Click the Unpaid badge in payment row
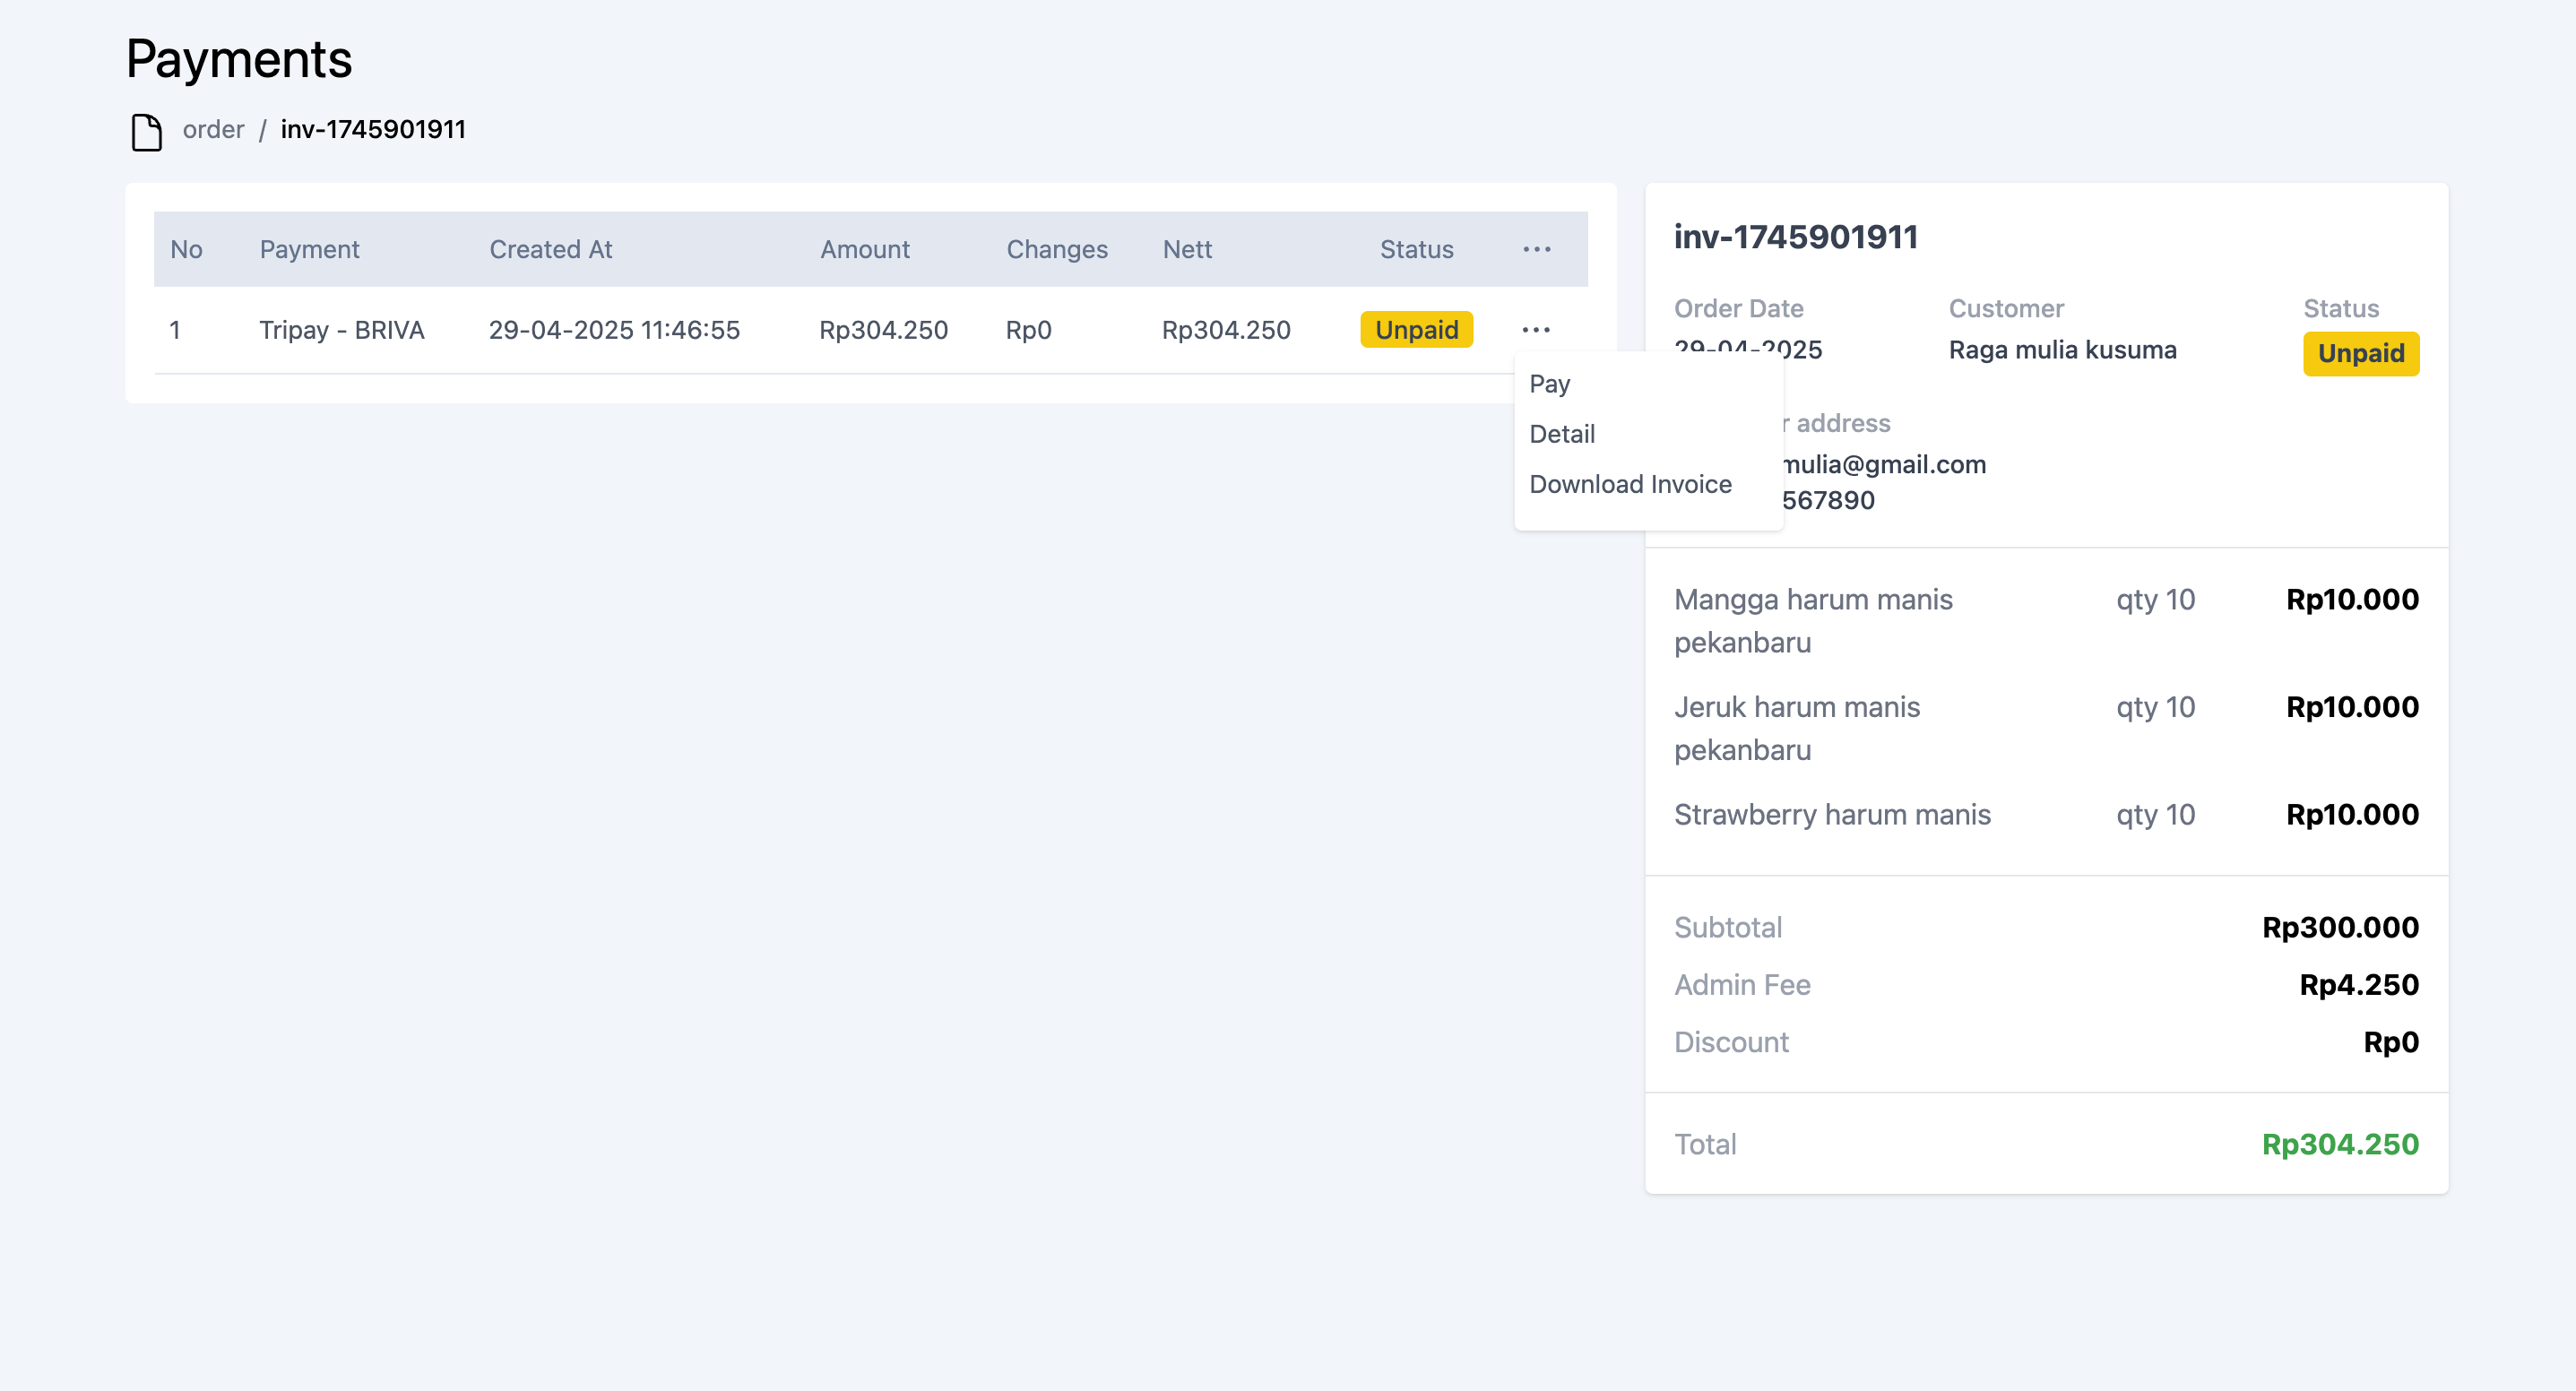 coord(1416,330)
